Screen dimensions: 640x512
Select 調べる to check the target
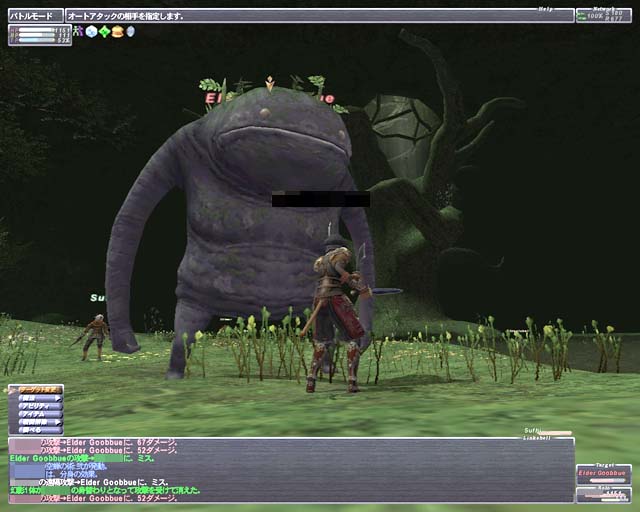[40, 430]
